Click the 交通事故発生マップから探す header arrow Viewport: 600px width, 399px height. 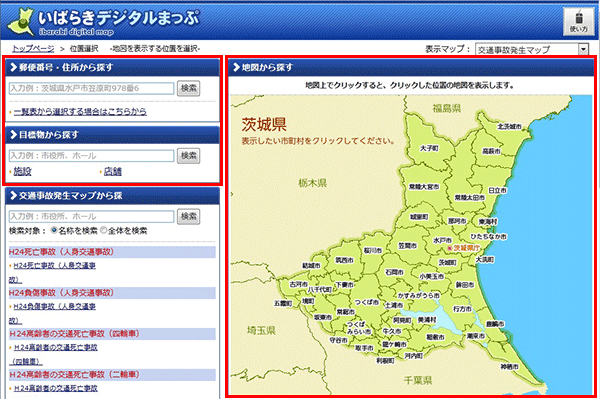(x=13, y=195)
